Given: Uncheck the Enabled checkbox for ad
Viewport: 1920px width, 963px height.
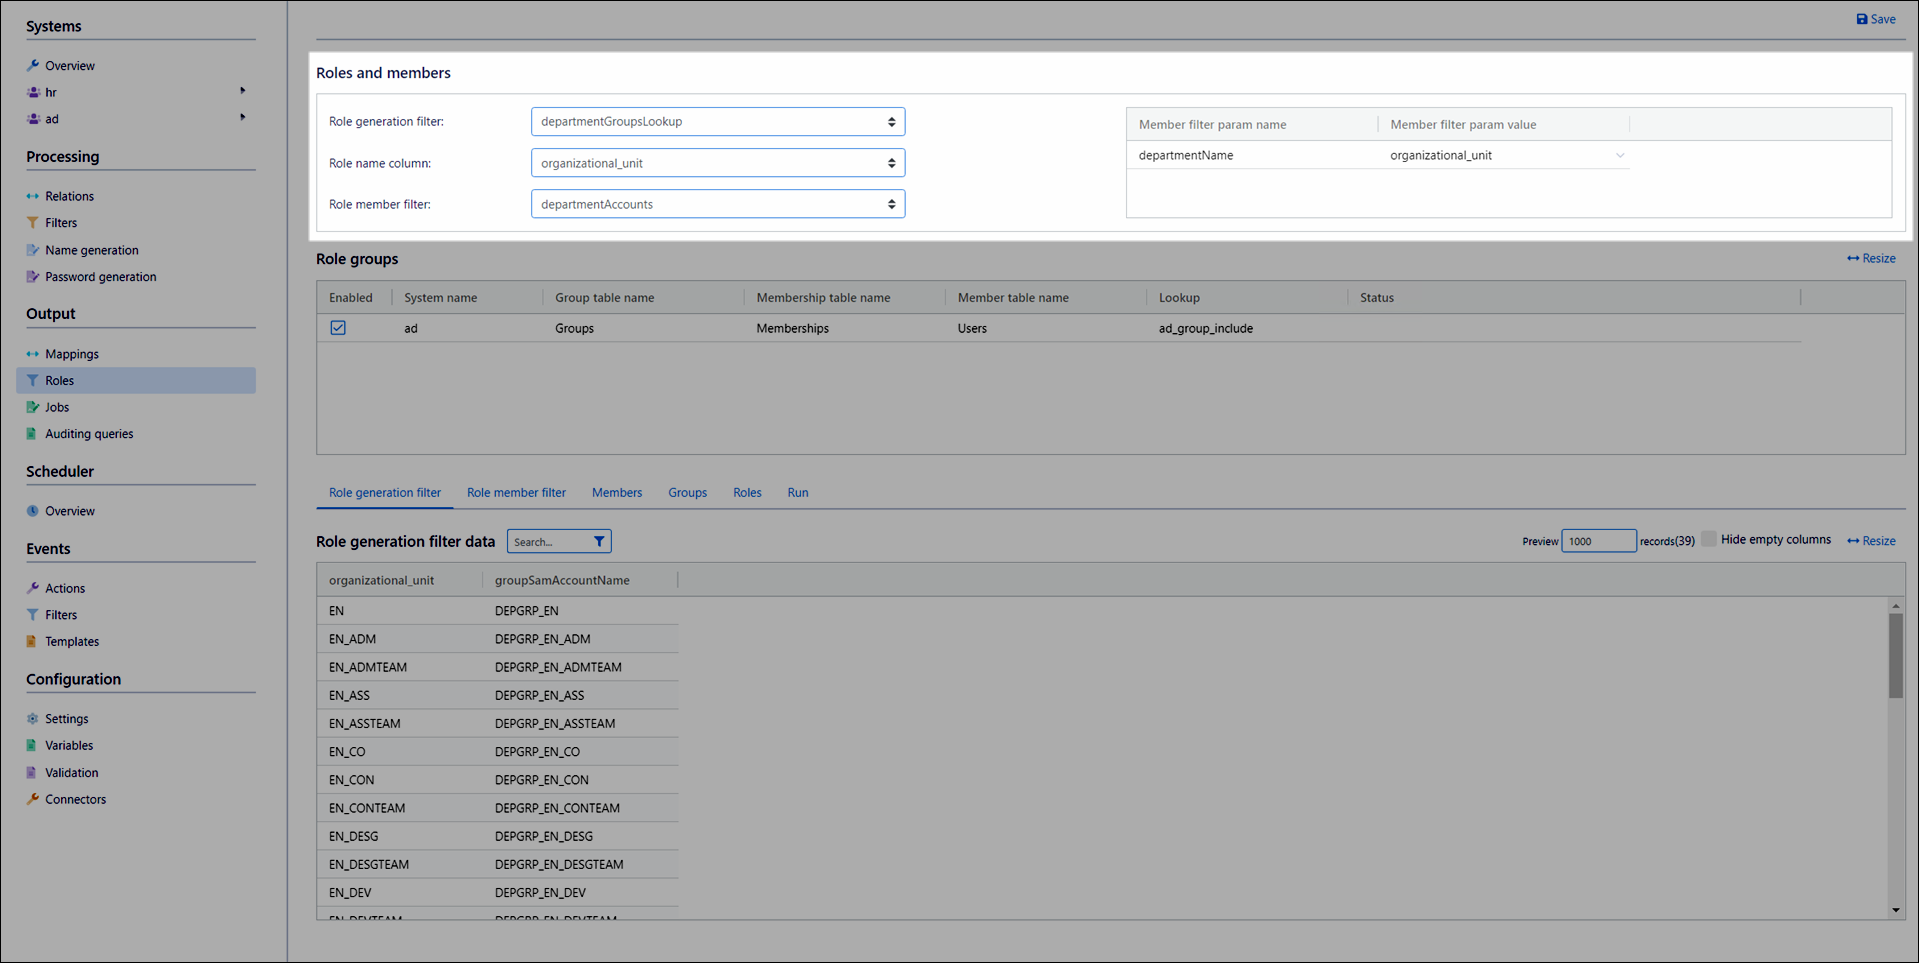Looking at the screenshot, I should click(338, 328).
